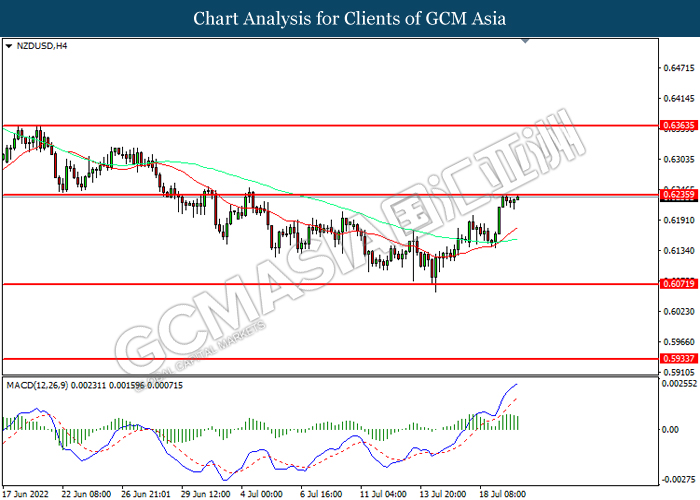Select the NZDUSD,H4 chart label
The width and height of the screenshot is (700, 500).
[42, 46]
